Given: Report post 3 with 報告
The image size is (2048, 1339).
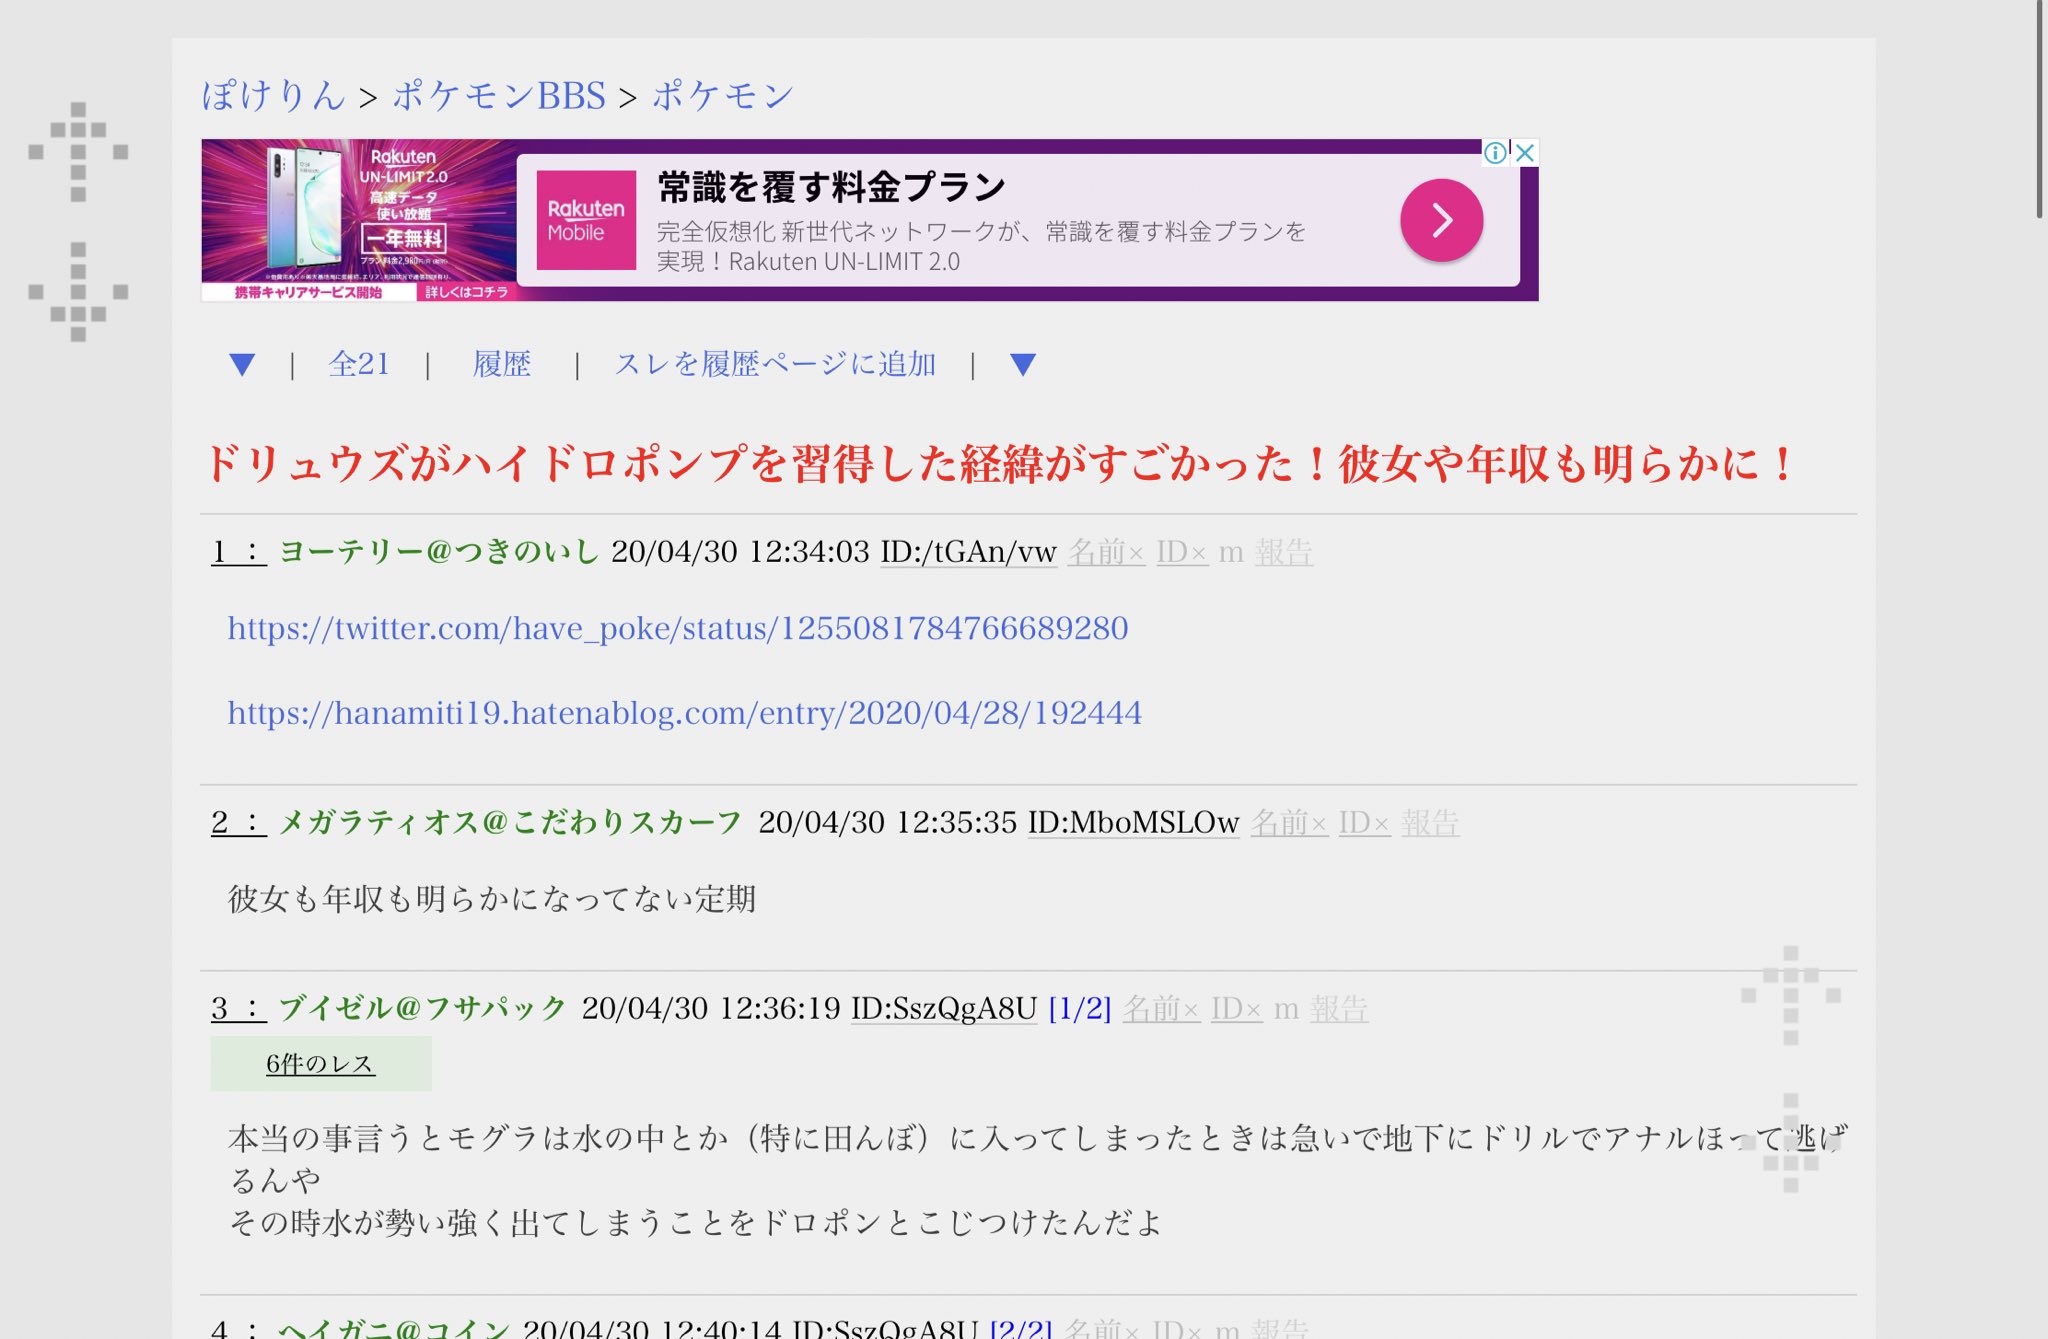Looking at the screenshot, I should 1339,1008.
